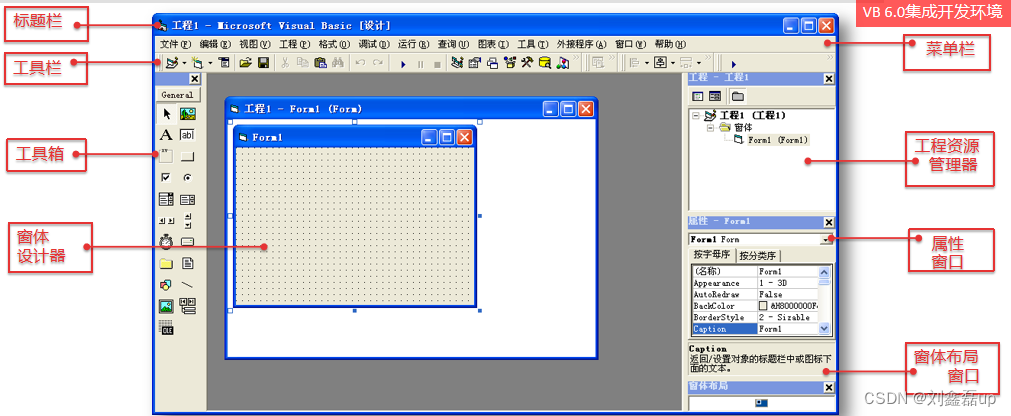Open the 运行(R) menu
1011x416 pixels.
pos(413,45)
